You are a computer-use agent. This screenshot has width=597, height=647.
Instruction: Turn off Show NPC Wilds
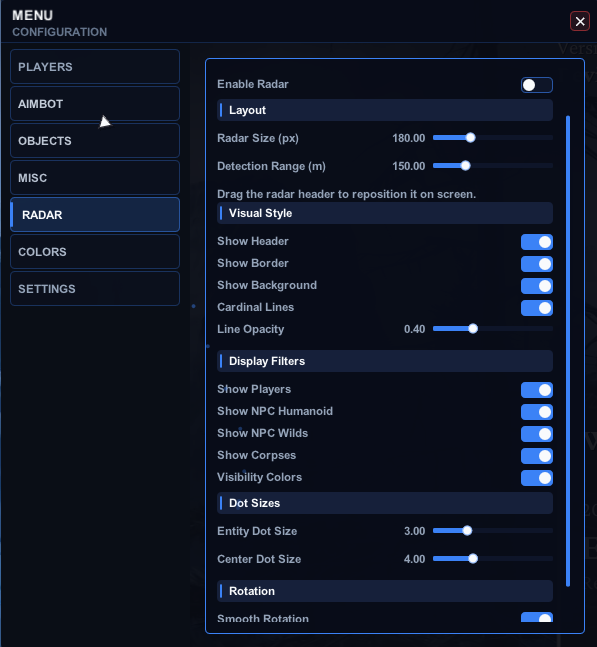pyautogui.click(x=536, y=434)
